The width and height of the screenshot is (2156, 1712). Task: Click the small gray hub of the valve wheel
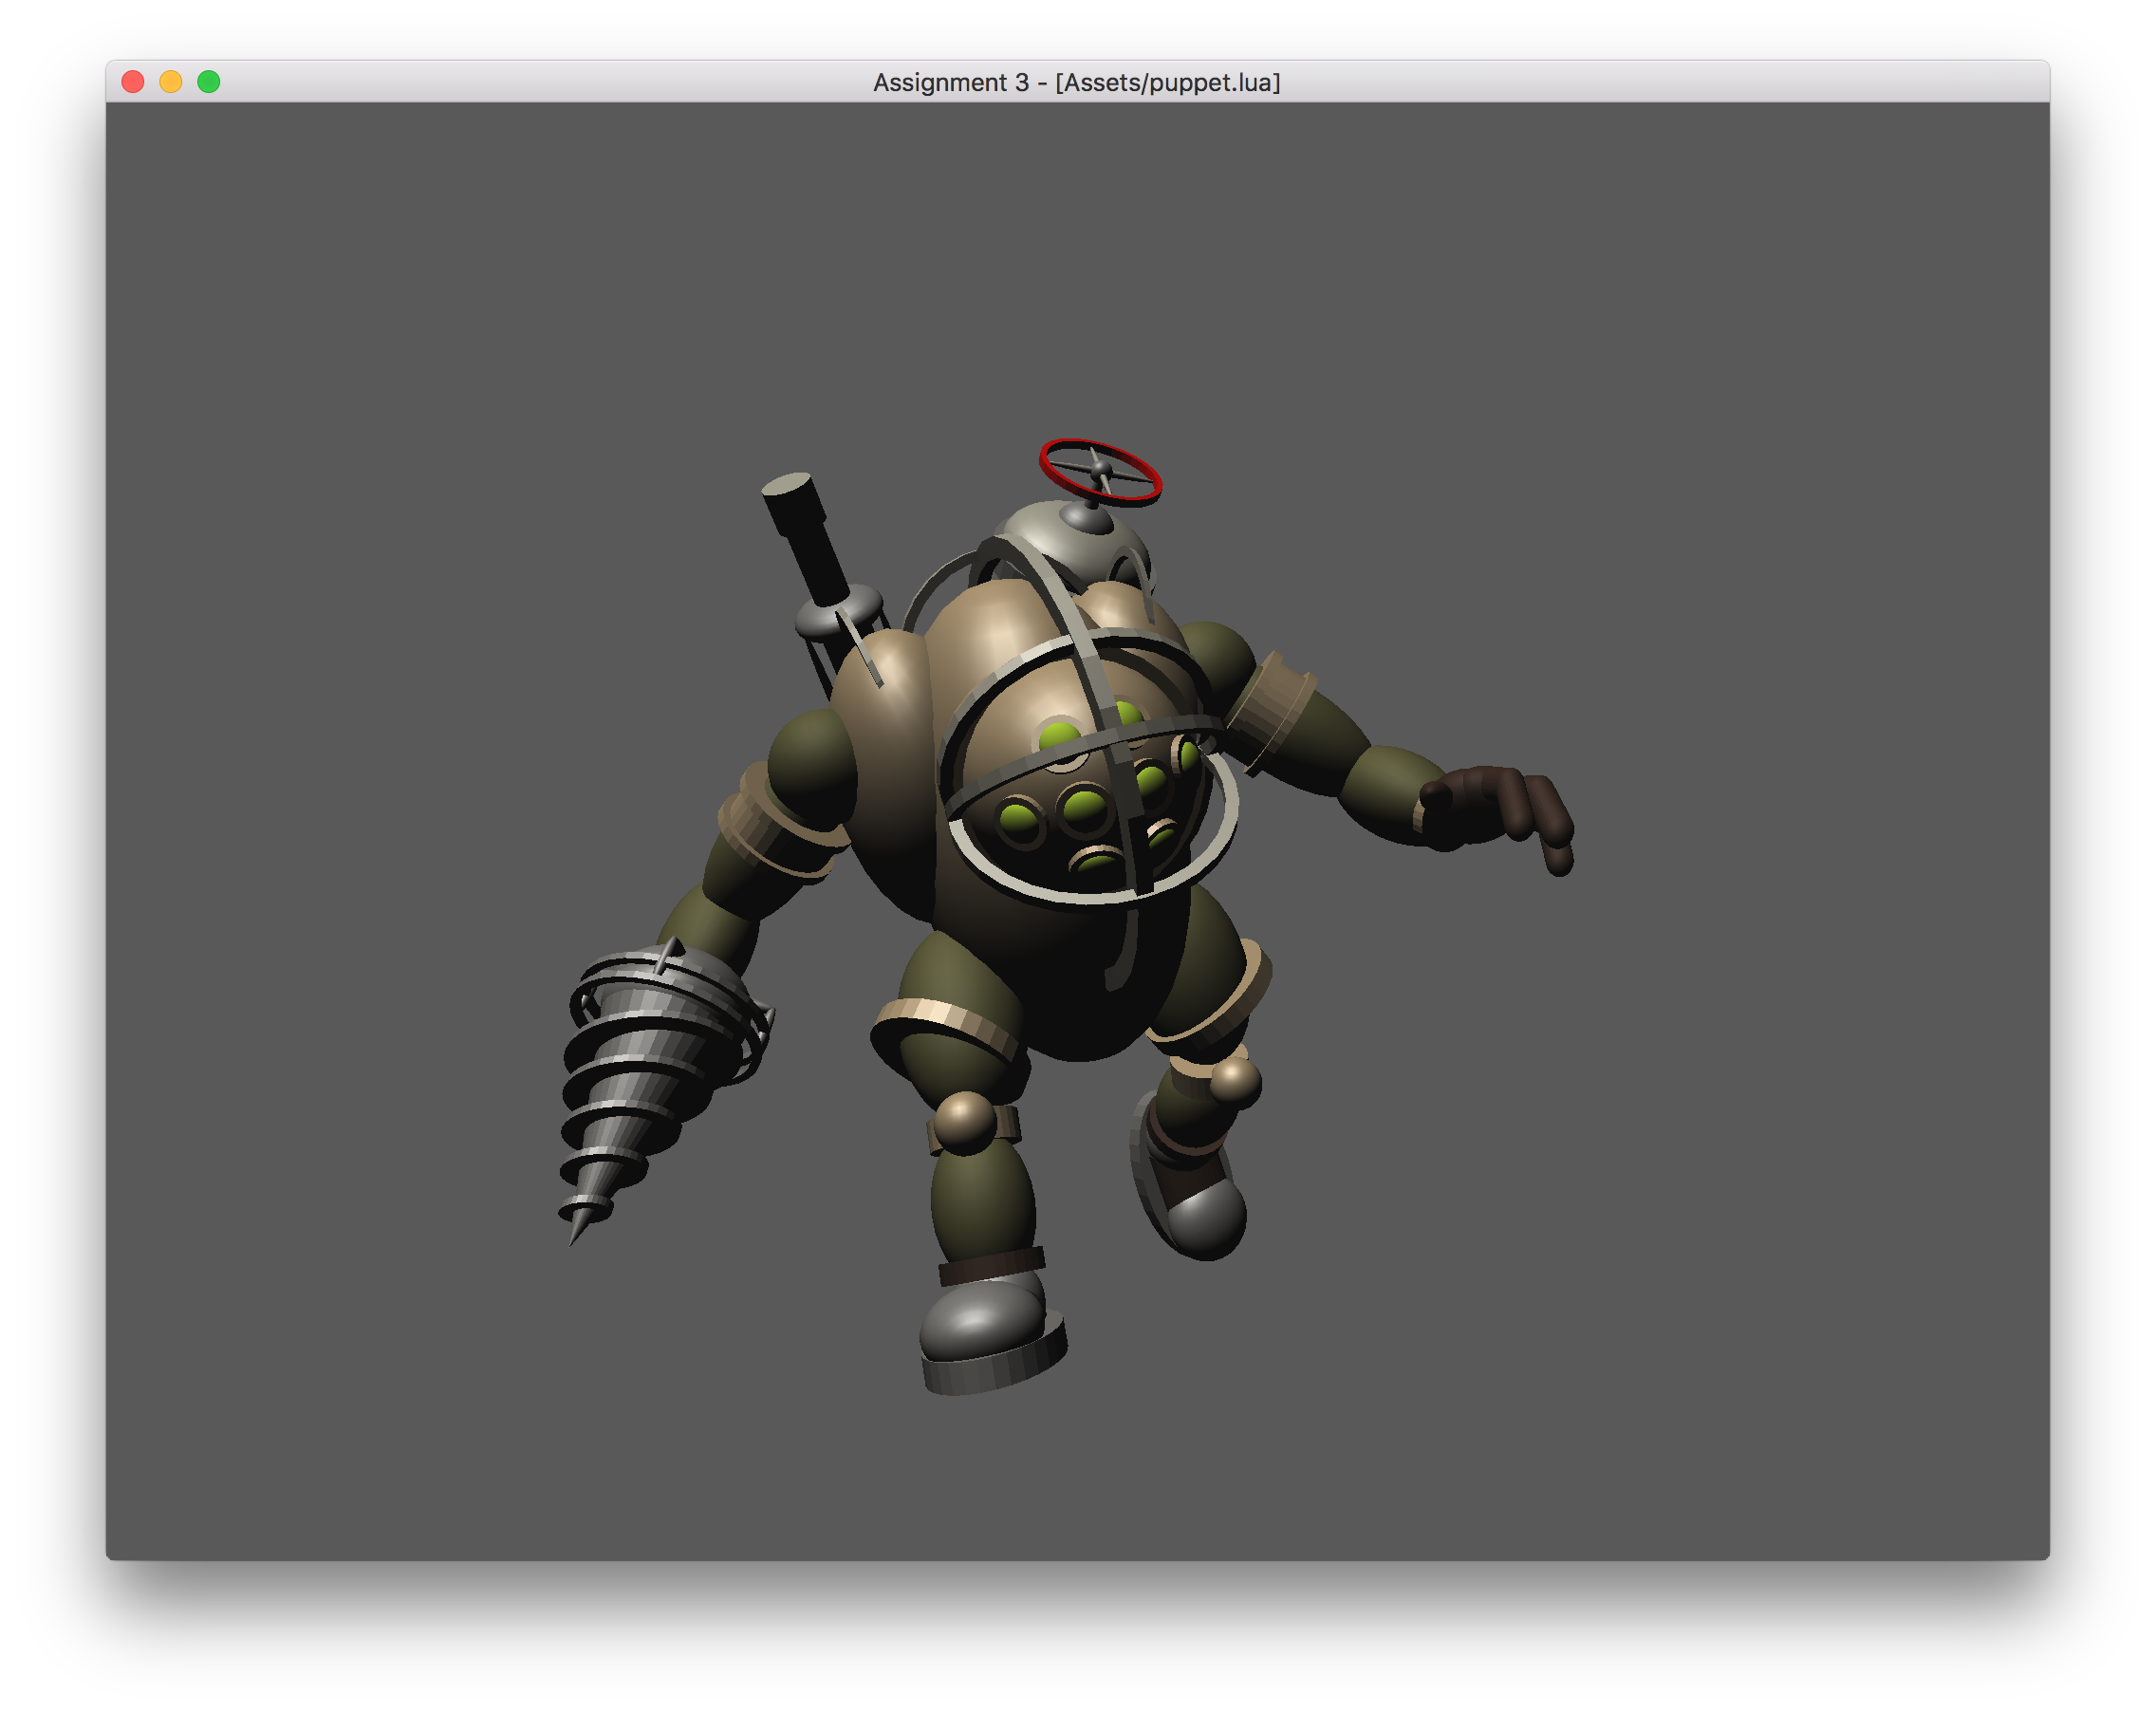tap(1101, 468)
